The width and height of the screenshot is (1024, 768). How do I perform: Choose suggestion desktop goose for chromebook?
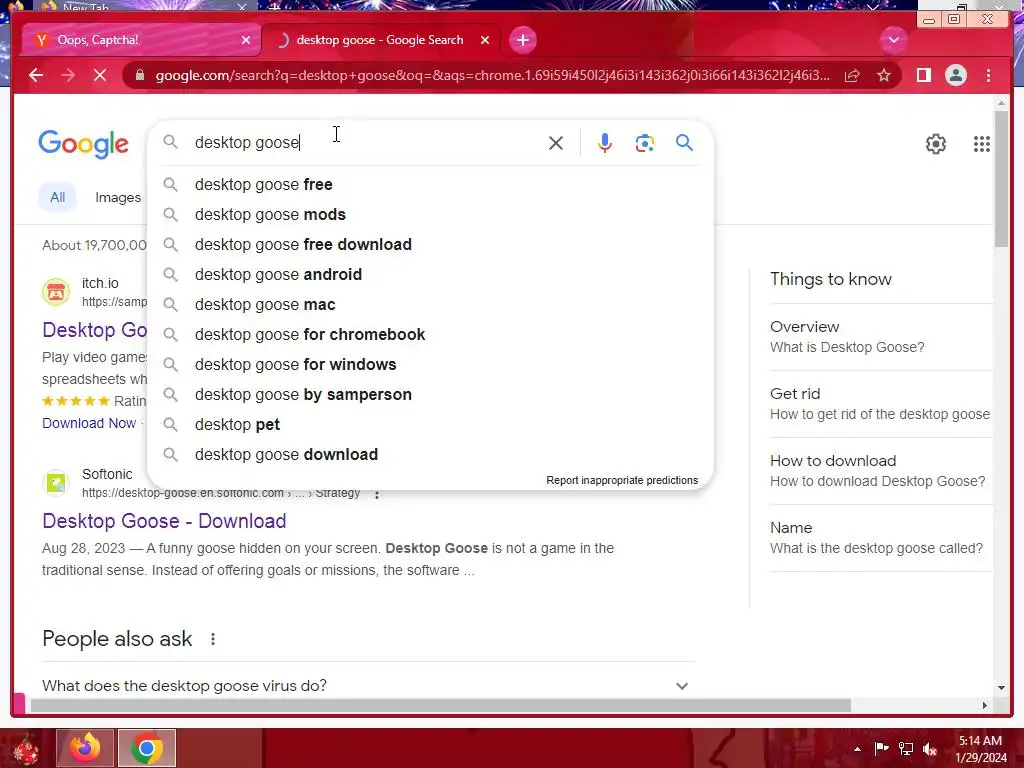point(431,335)
